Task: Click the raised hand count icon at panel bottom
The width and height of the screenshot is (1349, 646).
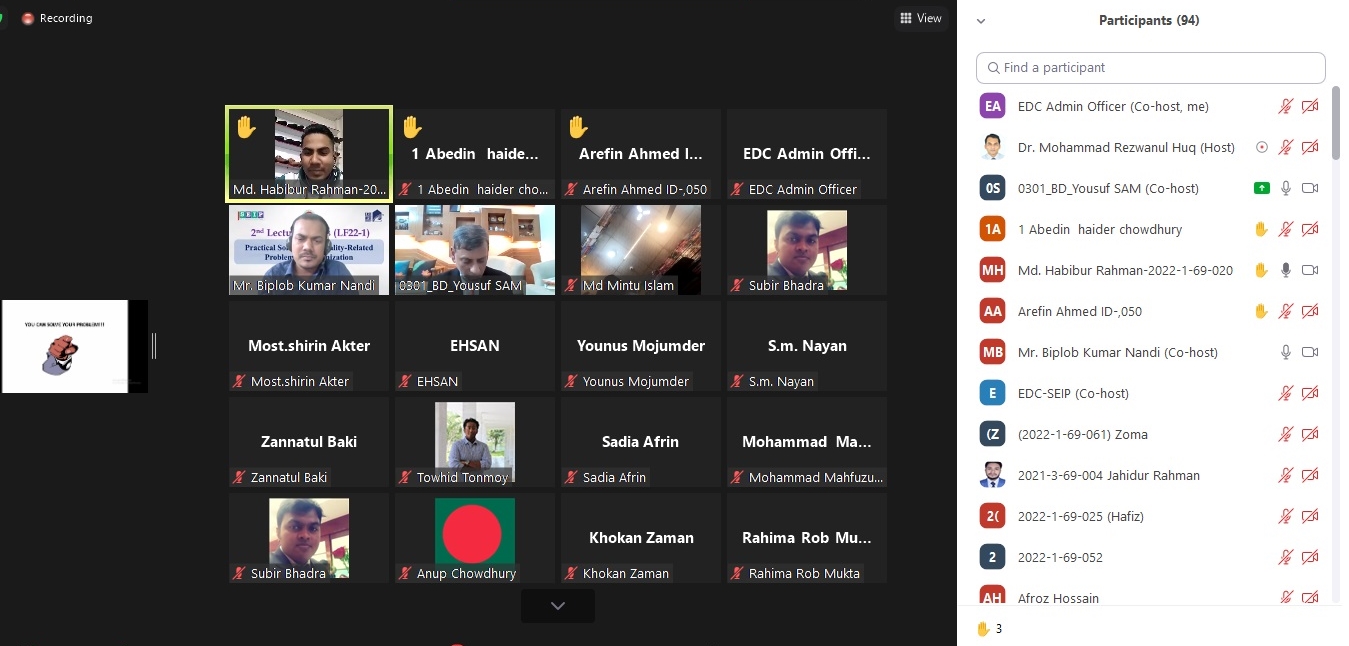Action: click(x=983, y=629)
